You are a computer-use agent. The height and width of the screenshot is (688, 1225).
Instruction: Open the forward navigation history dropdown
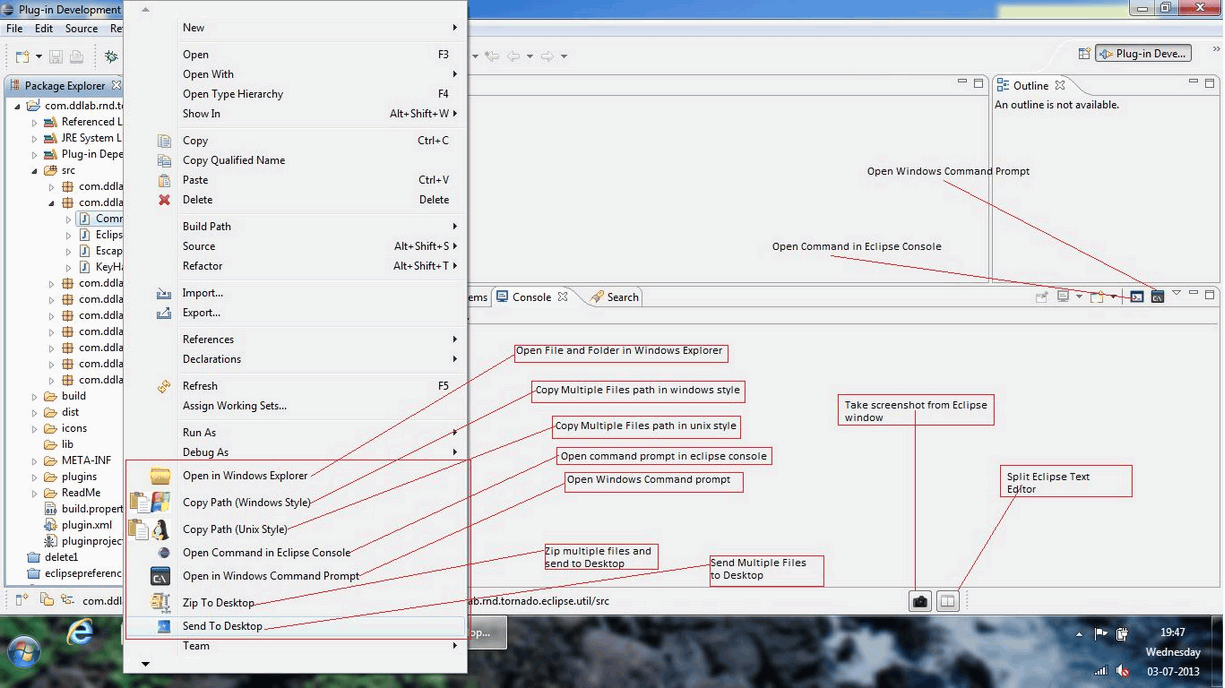pos(564,57)
